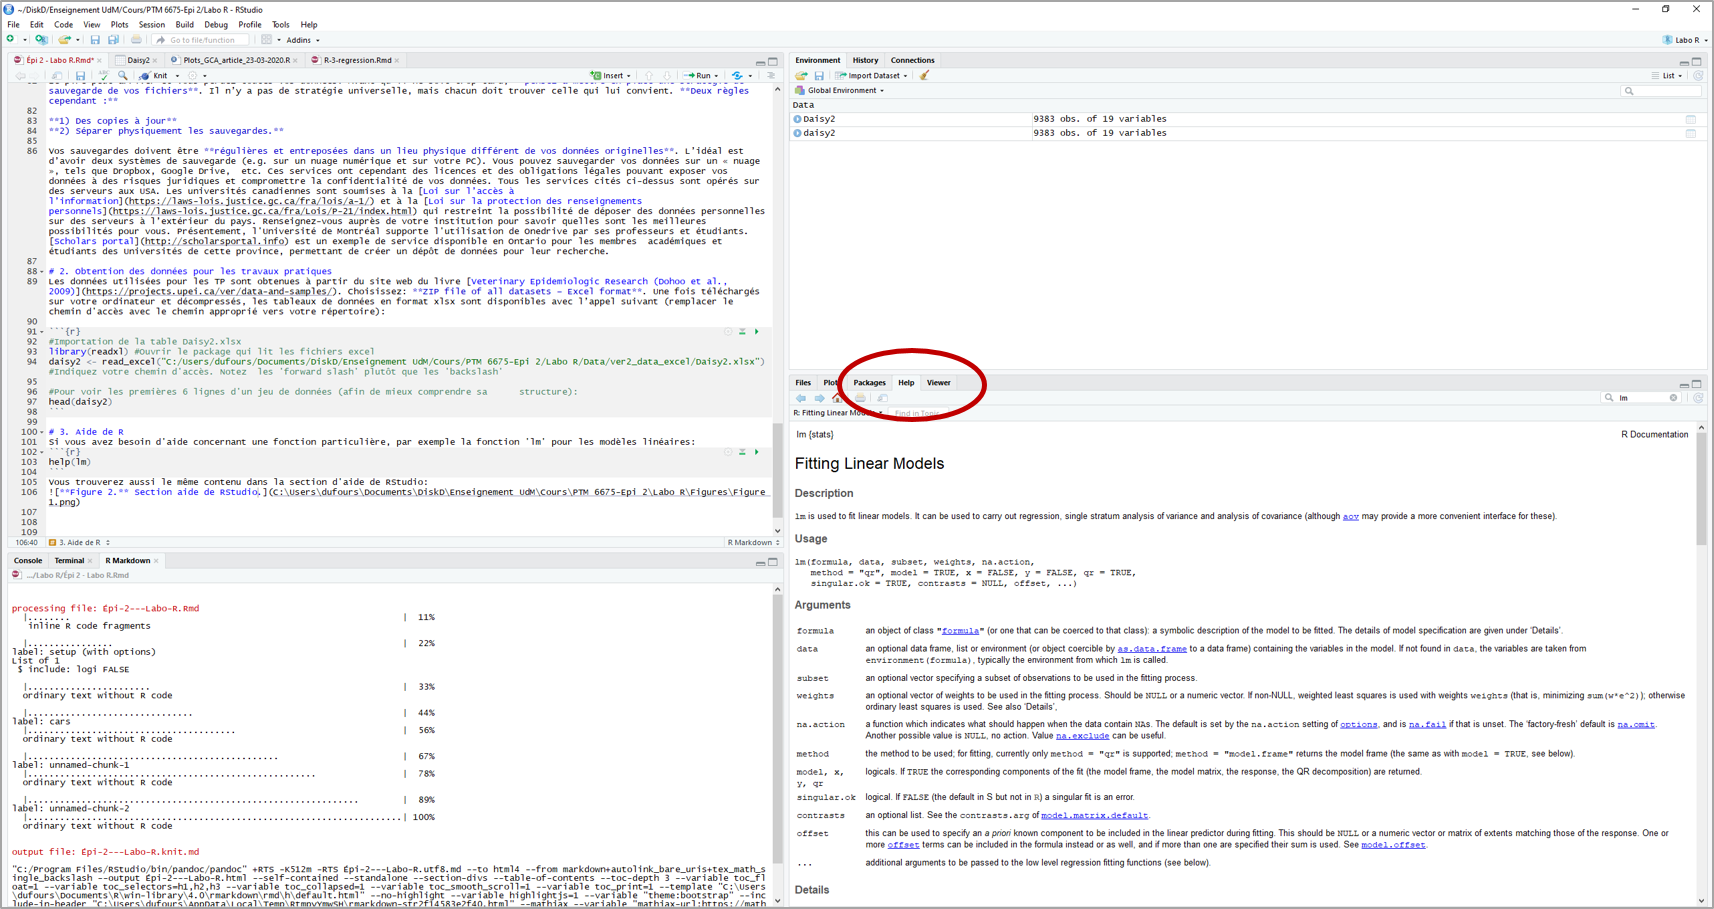Run the current code chunk with the Run button
Image resolution: width=1714 pixels, height=909 pixels.
pyautogui.click(x=700, y=75)
